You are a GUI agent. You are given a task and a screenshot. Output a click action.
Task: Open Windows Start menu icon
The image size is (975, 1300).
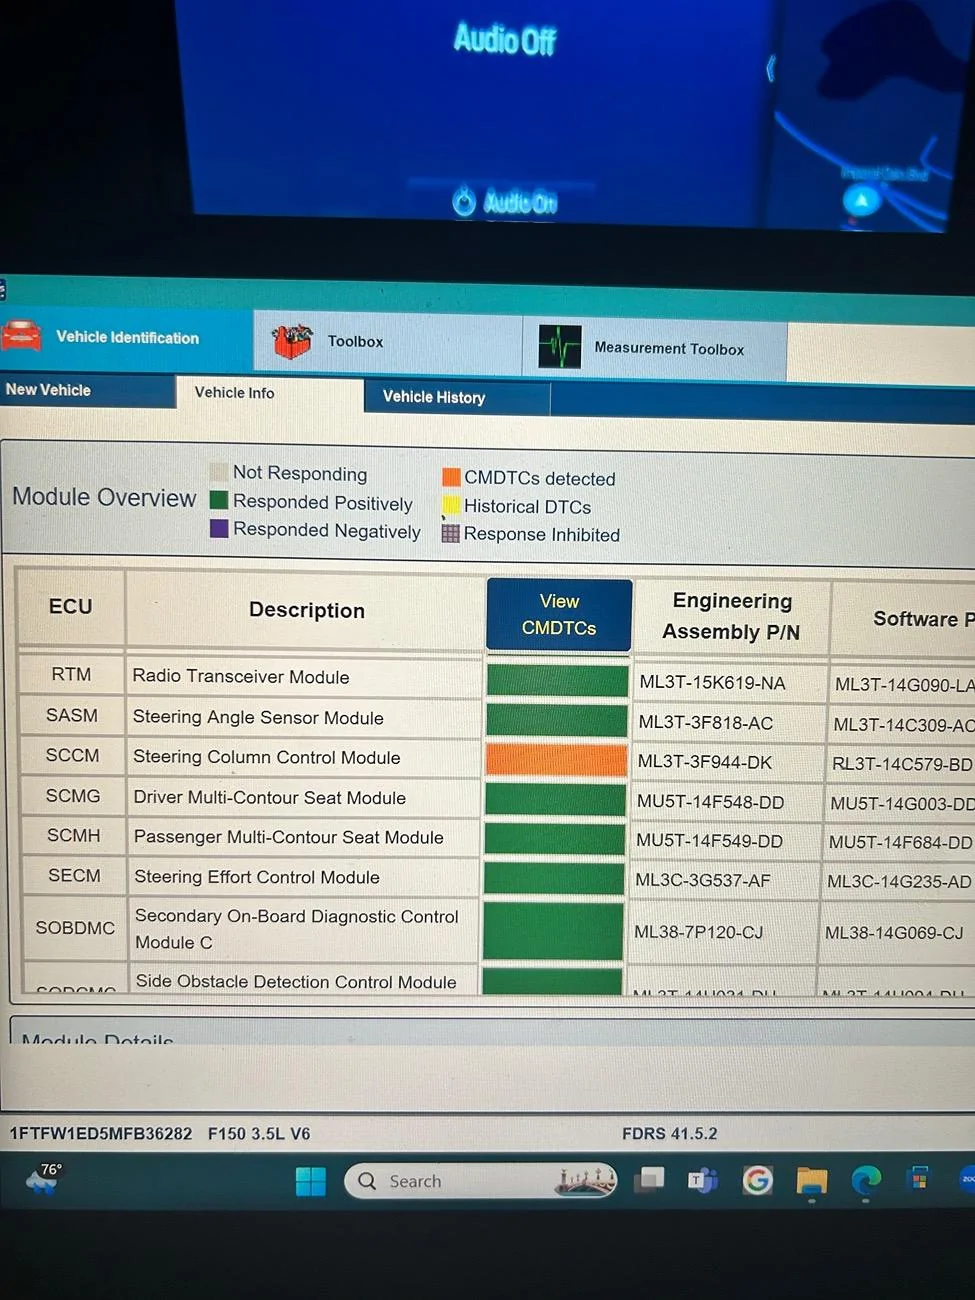(x=311, y=1181)
